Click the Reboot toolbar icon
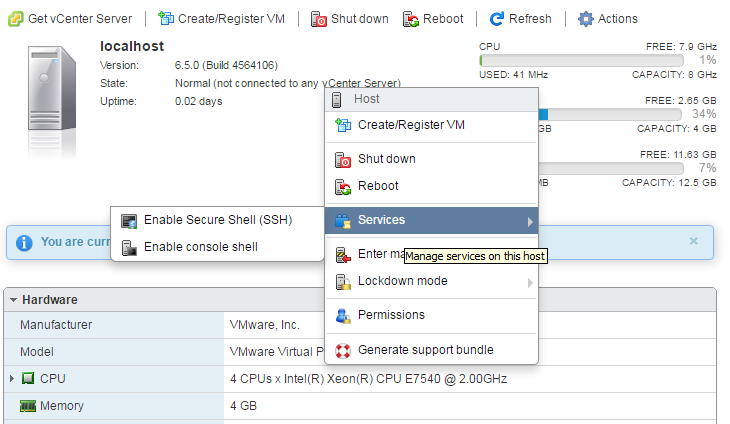The image size is (730, 424). (x=411, y=19)
